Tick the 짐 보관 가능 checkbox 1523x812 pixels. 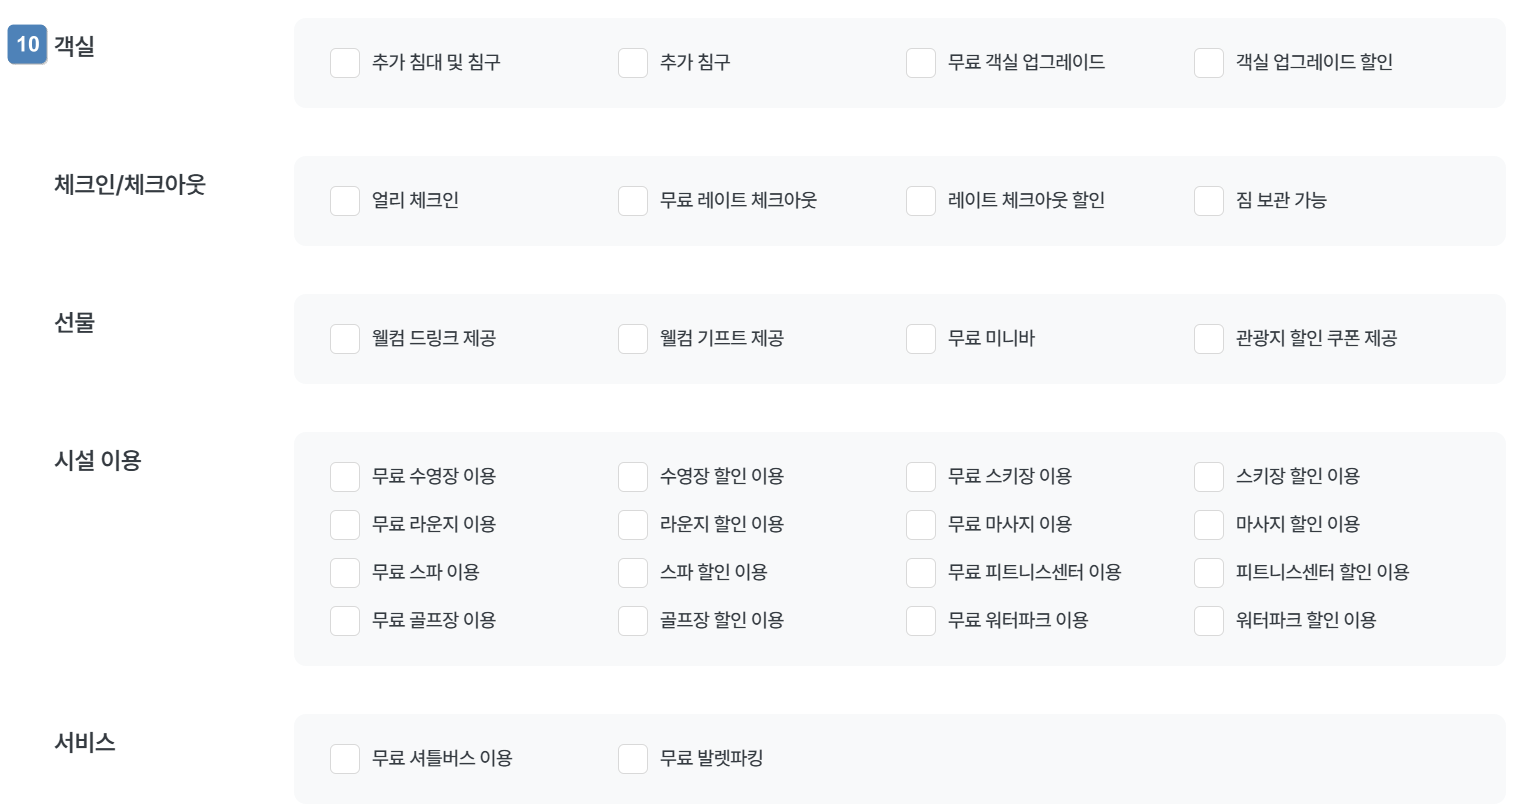[1209, 201]
